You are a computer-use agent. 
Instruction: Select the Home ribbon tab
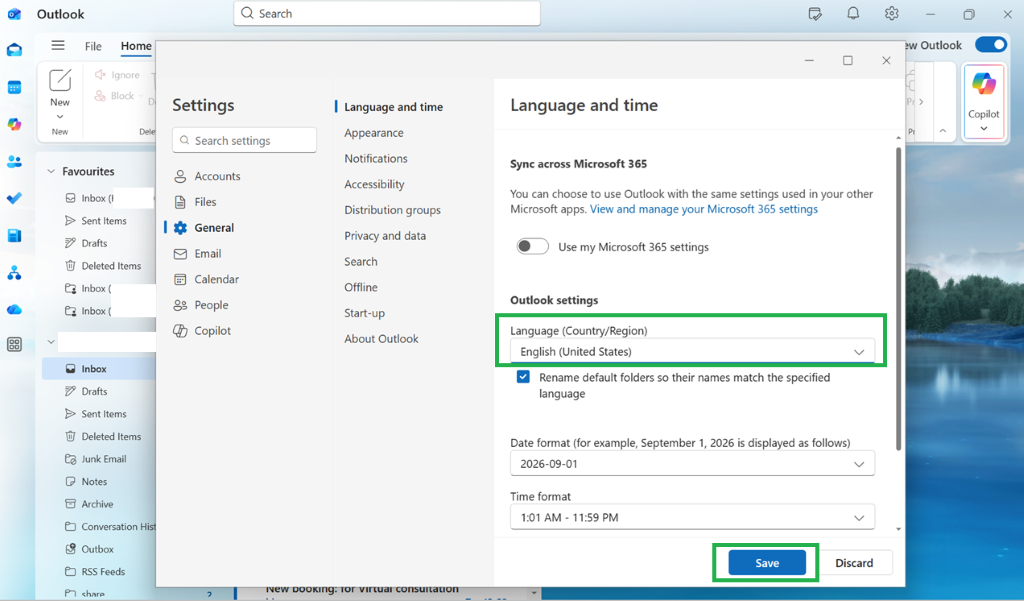136,46
